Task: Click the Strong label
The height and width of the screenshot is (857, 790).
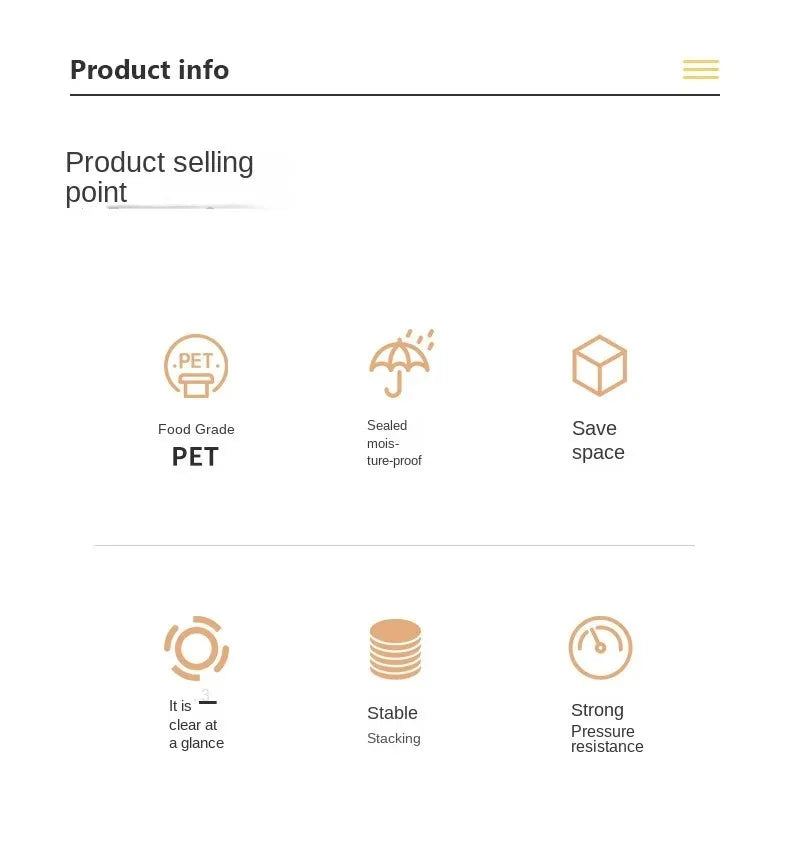Action: (x=597, y=710)
